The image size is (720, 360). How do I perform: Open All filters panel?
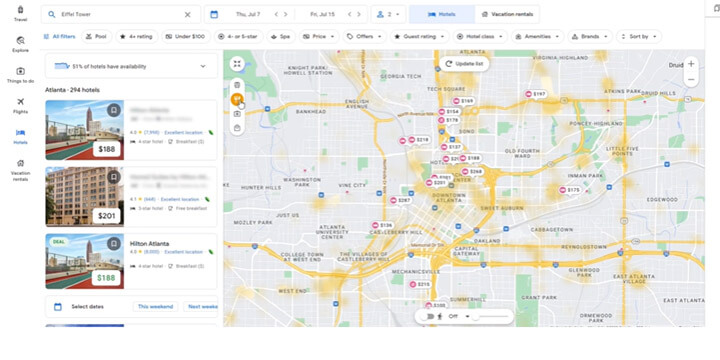(x=59, y=36)
